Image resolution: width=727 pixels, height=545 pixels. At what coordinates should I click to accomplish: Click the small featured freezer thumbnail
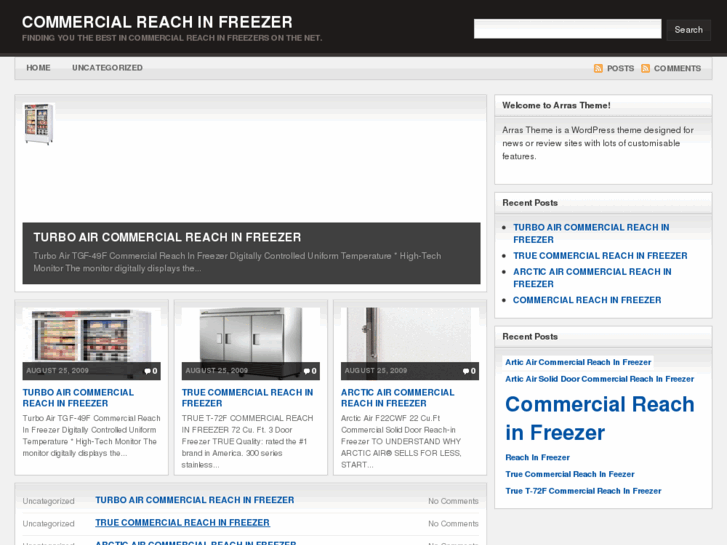point(38,124)
